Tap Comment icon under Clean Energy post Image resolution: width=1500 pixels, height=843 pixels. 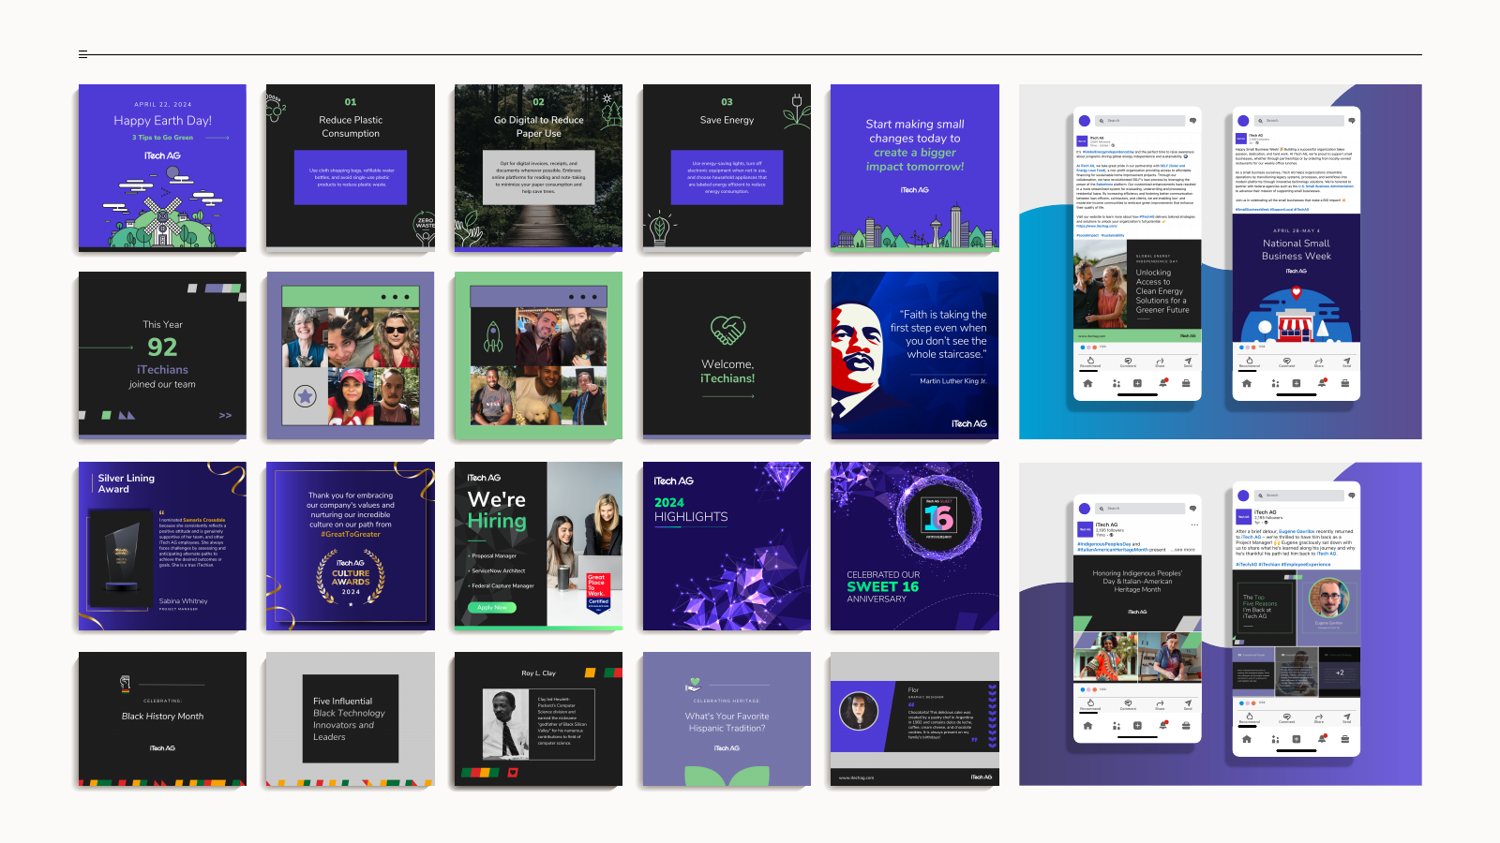[x=1128, y=362]
